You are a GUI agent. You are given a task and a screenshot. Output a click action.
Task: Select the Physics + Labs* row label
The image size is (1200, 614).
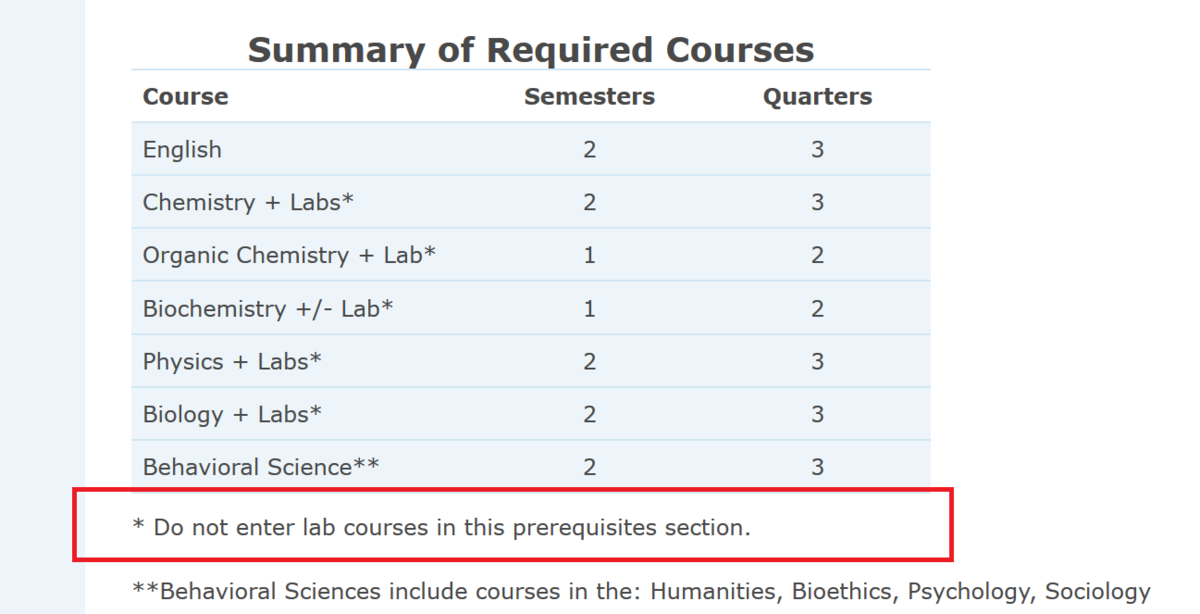point(232,361)
